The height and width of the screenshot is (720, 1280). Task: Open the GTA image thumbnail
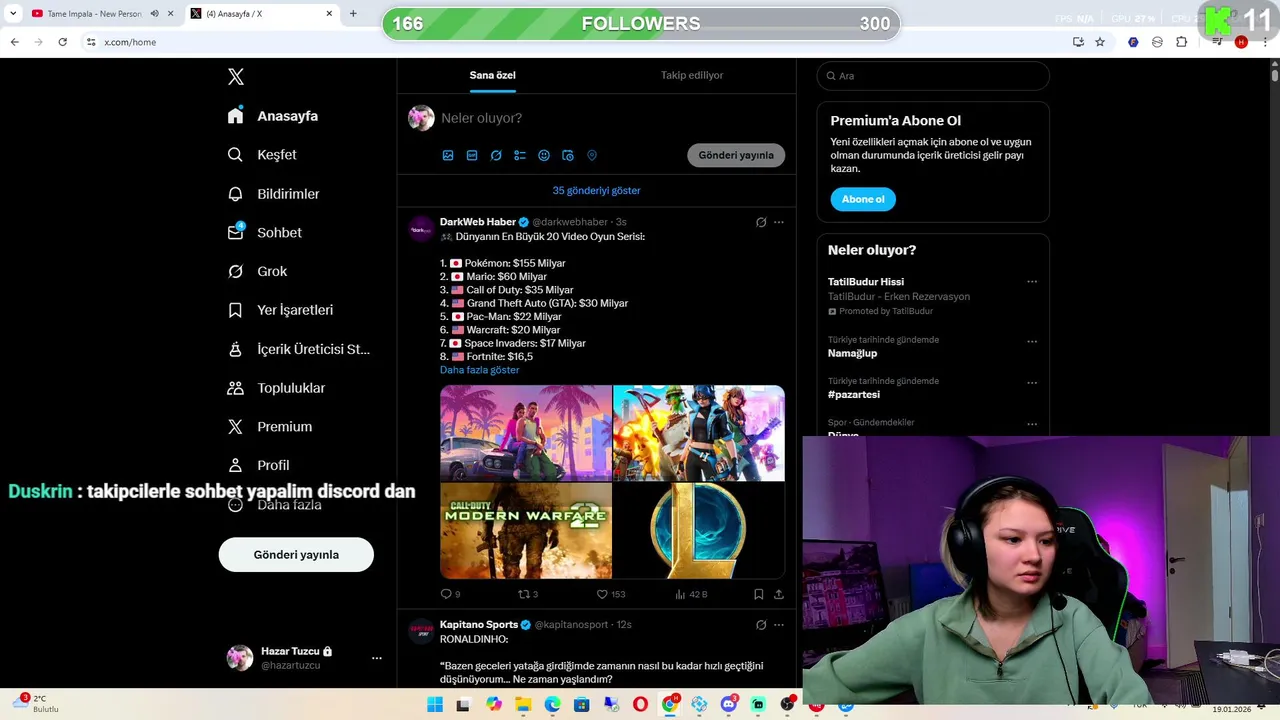coord(526,433)
